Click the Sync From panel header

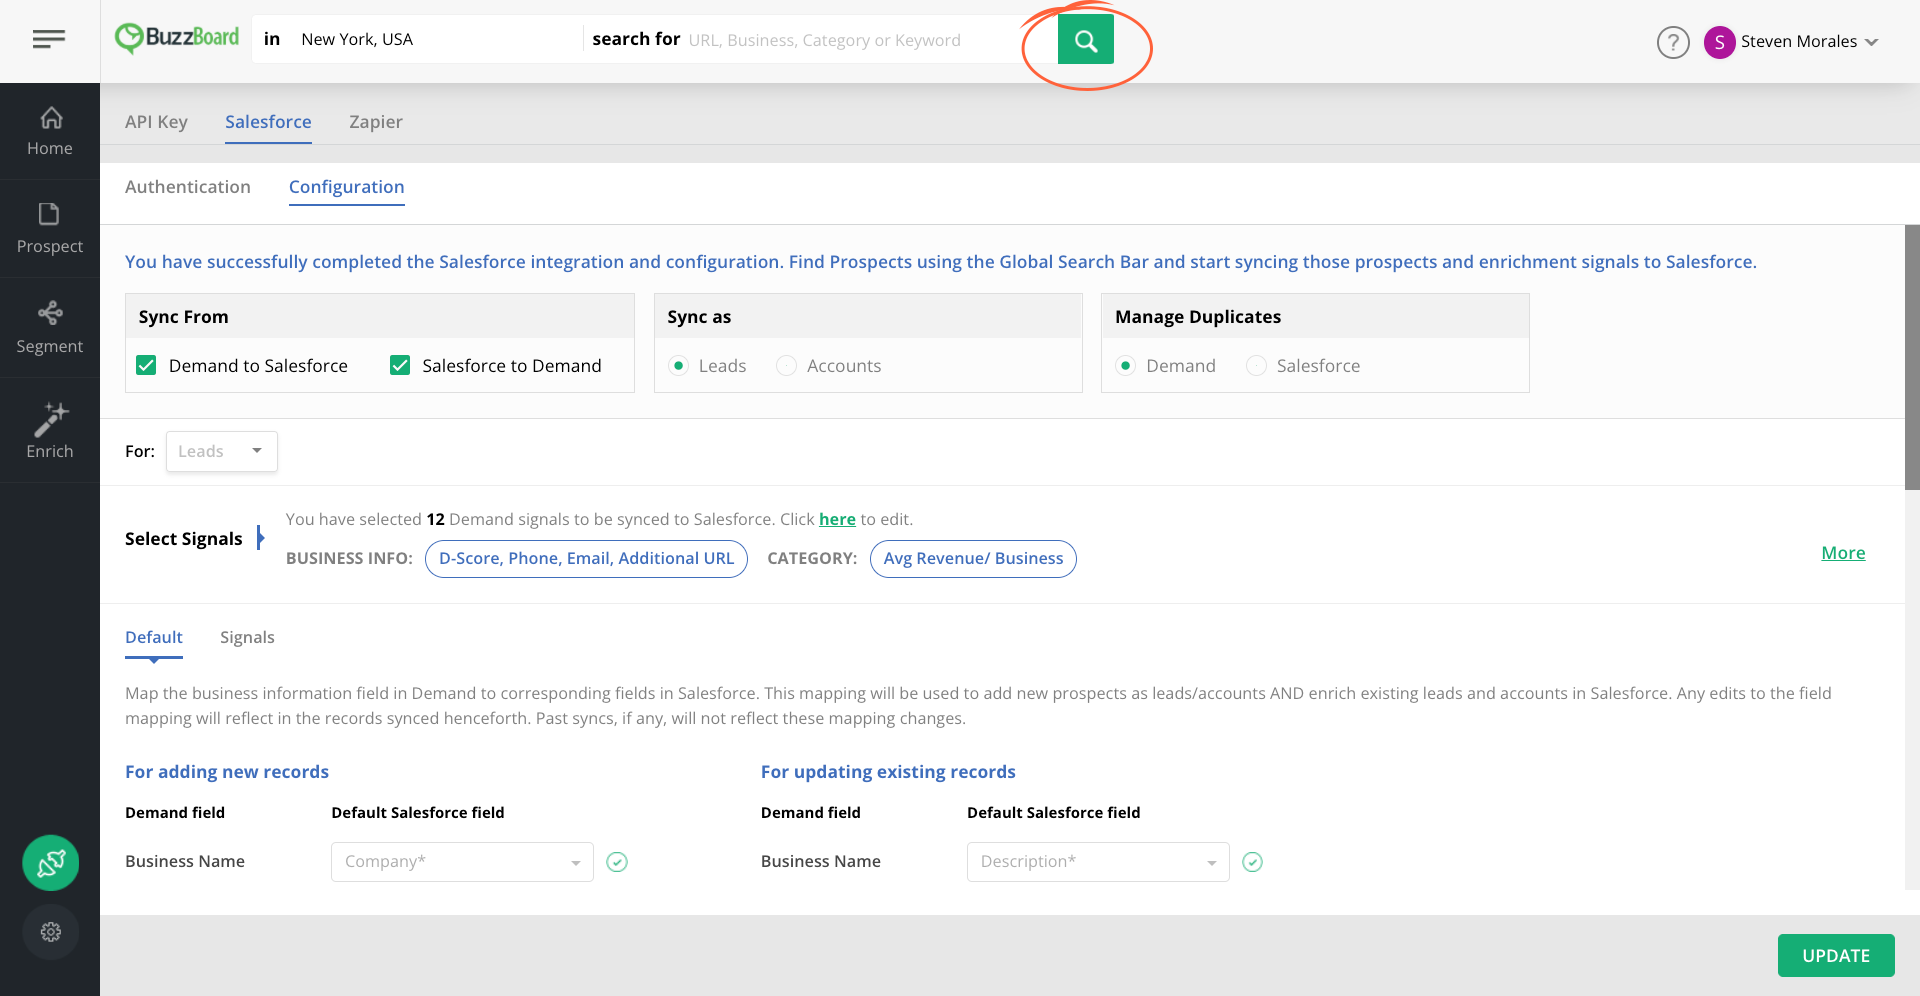click(x=380, y=317)
